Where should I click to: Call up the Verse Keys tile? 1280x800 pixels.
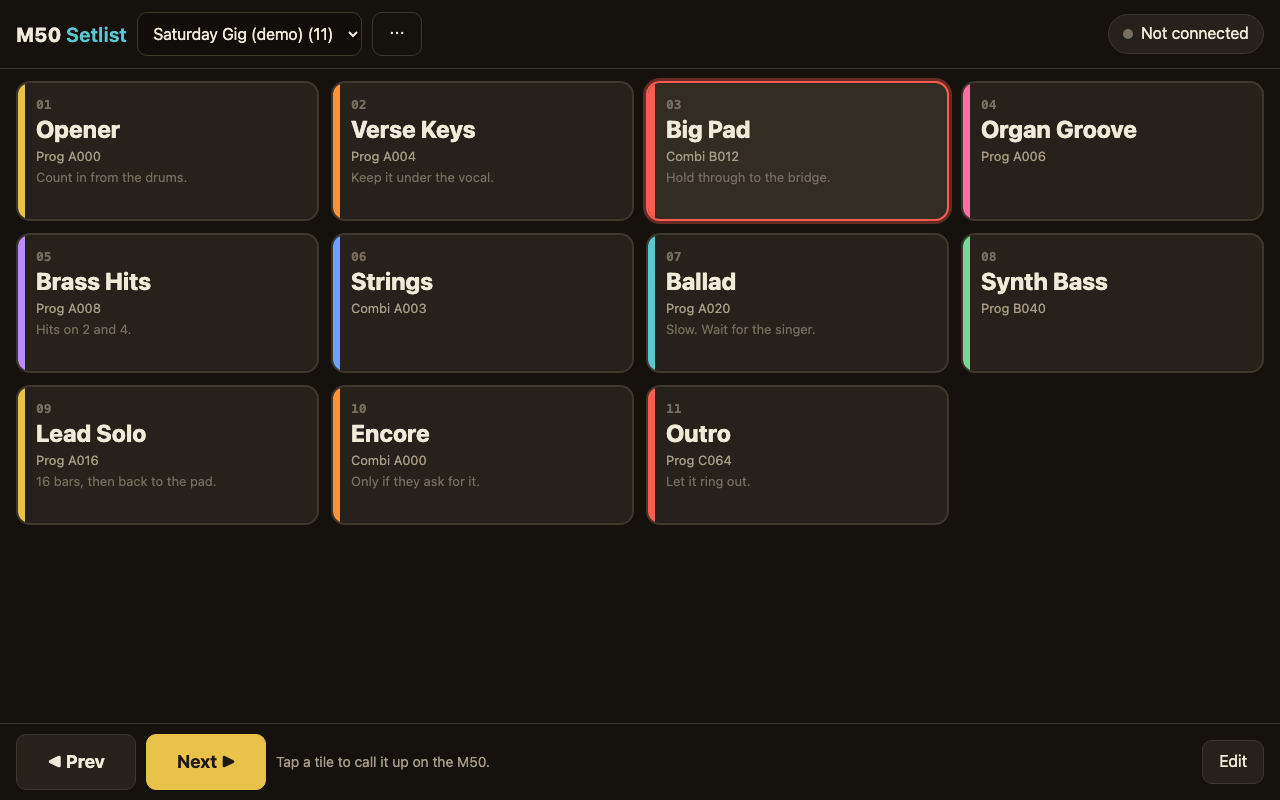(482, 151)
